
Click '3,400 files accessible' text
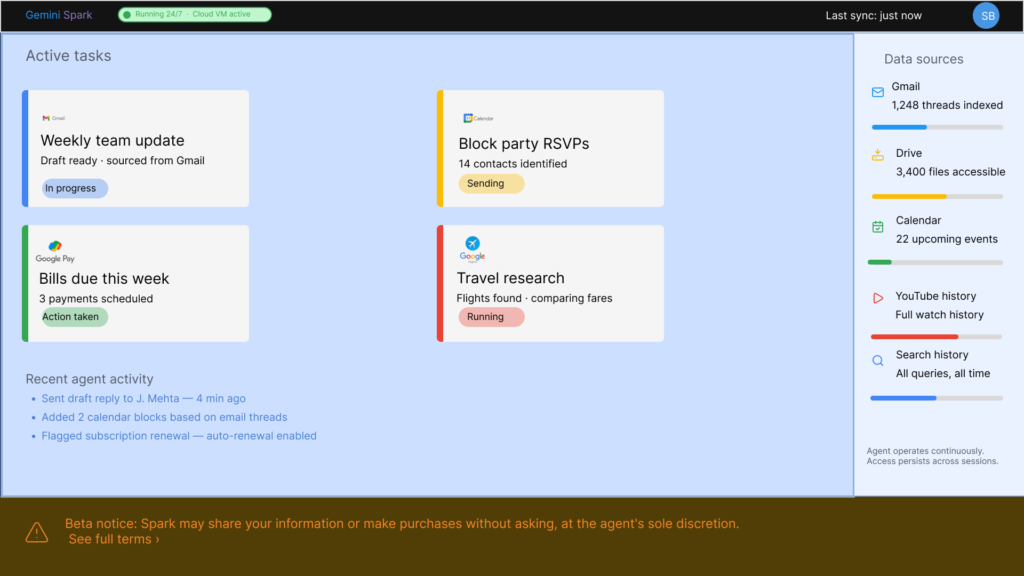(x=950, y=172)
